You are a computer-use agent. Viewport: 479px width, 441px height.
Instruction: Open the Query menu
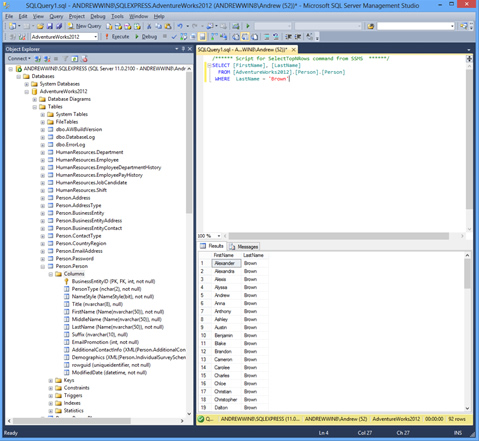click(x=56, y=16)
